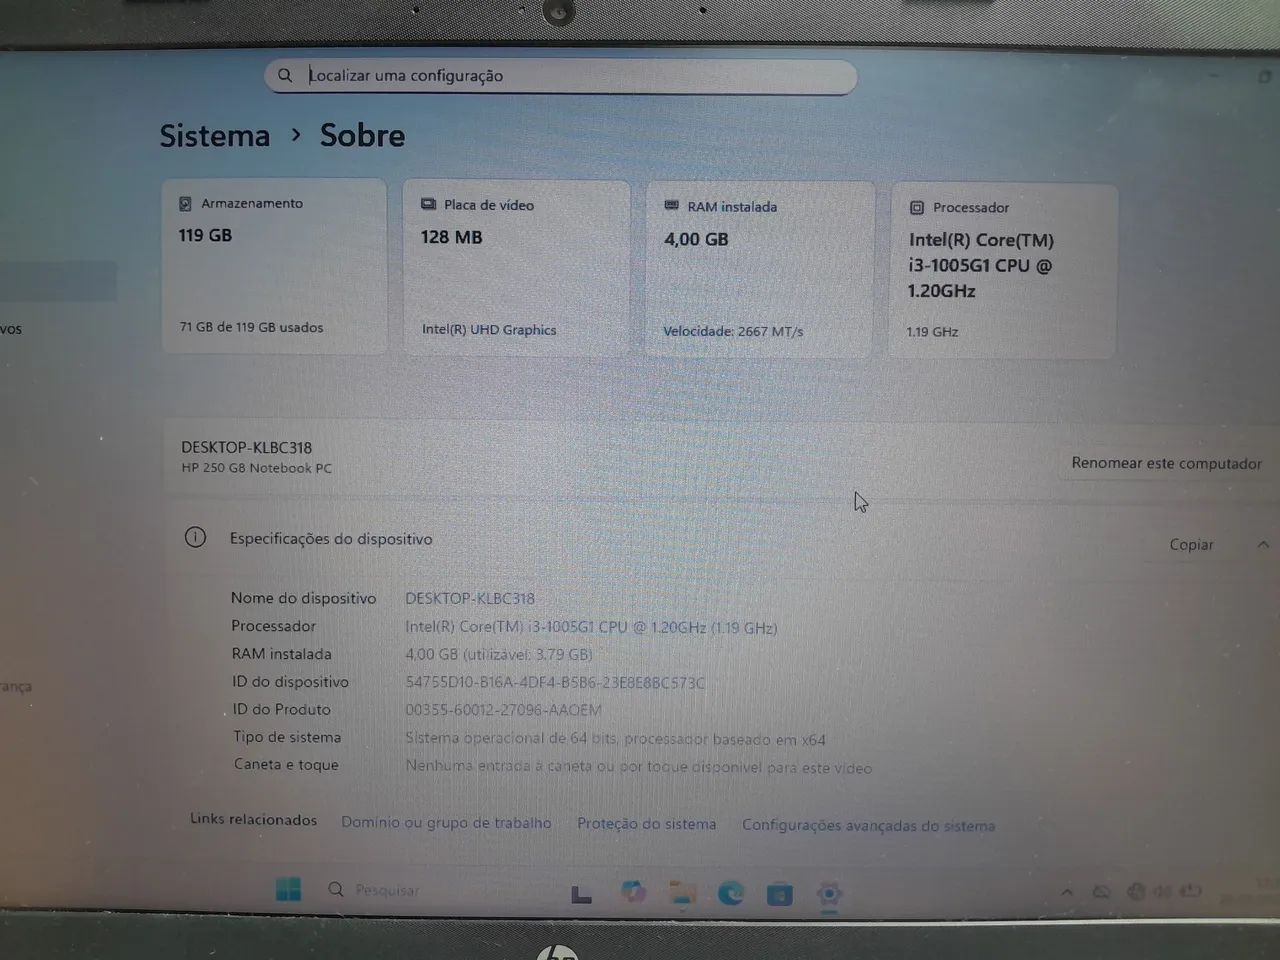Click the Sobre page heading
This screenshot has width=1280, height=960.
[362, 136]
